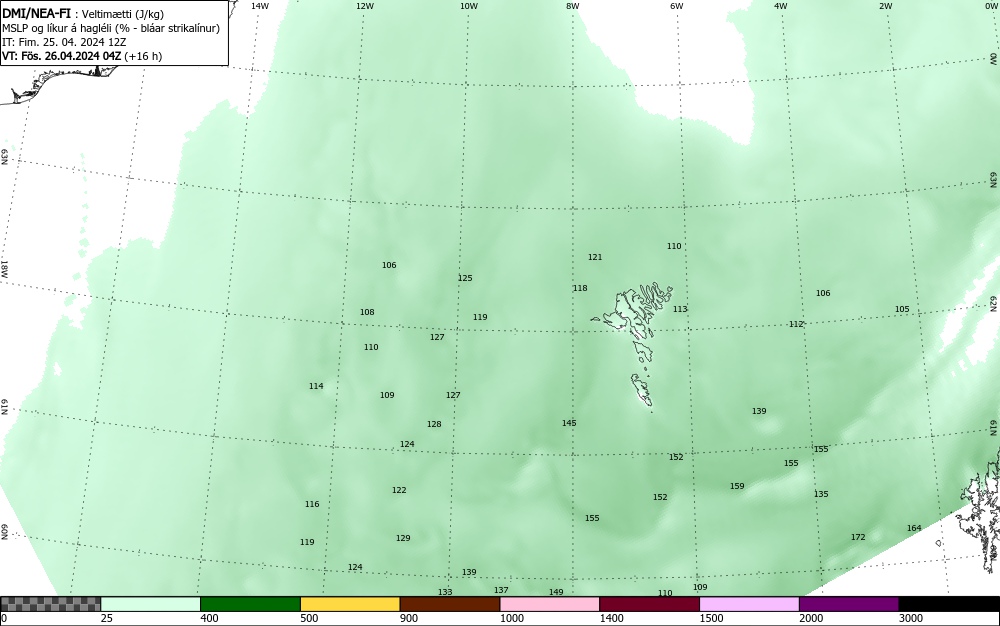Viewport: 1000px width, 626px height.
Task: Click the 18W label on the map edge
Action: coord(5,269)
